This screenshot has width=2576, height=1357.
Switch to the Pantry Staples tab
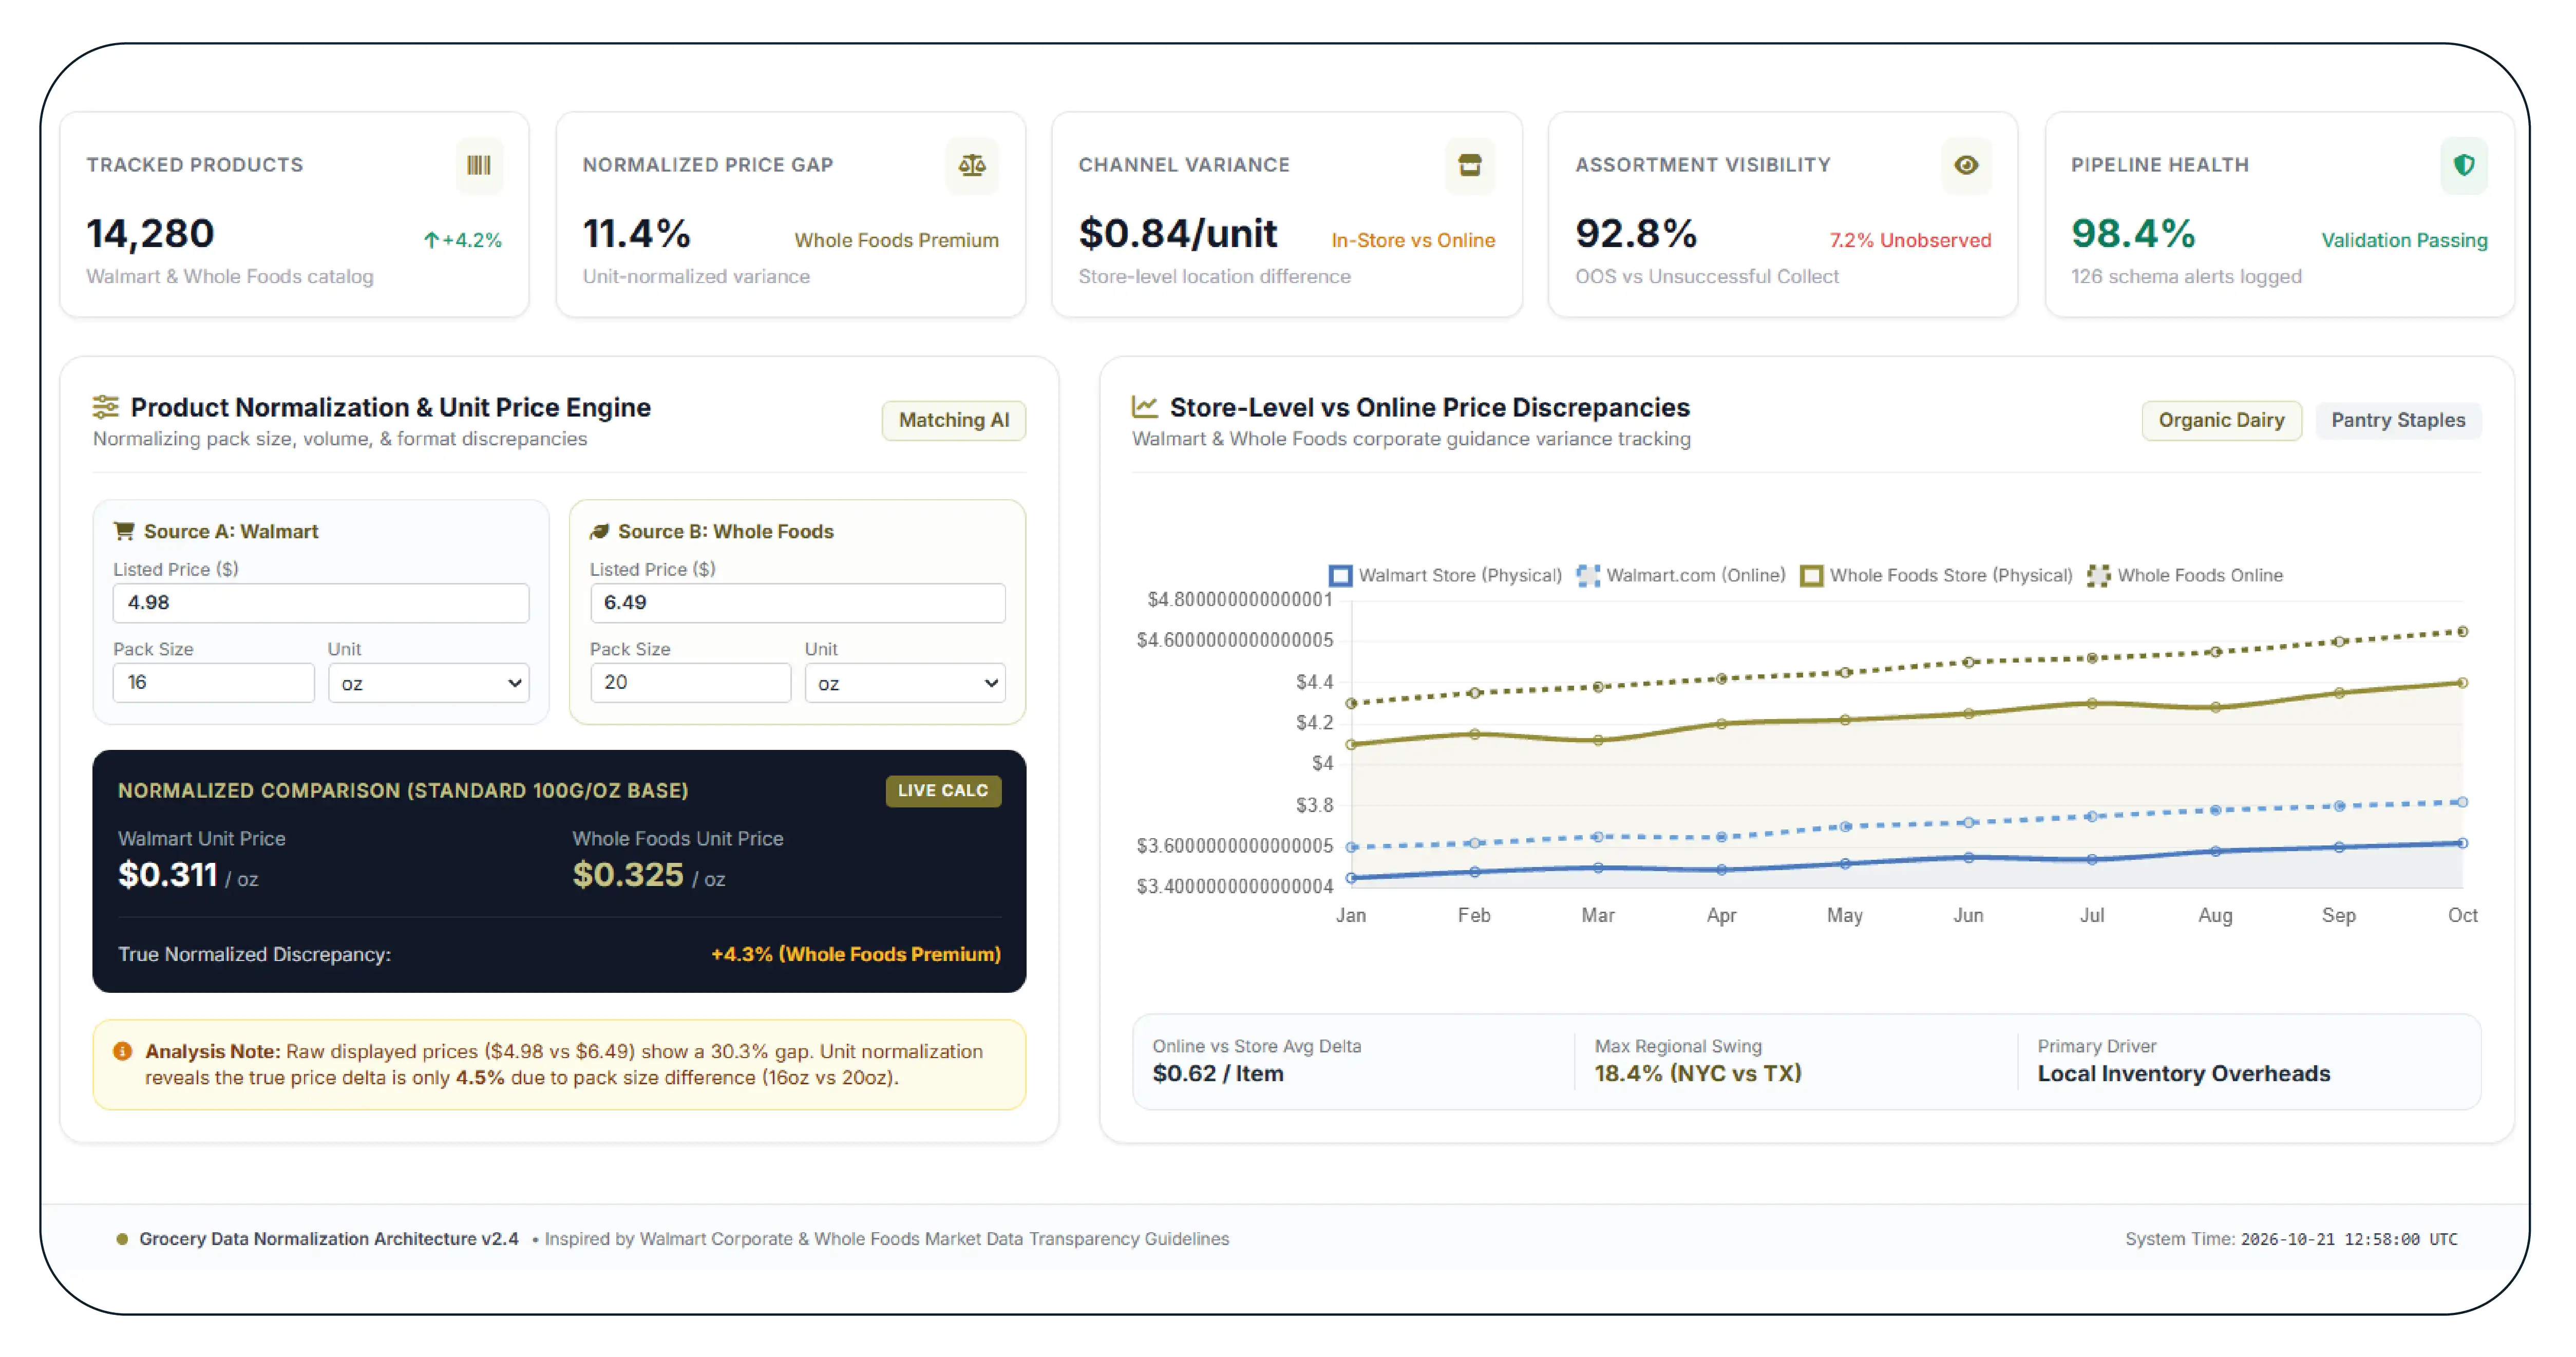pyautogui.click(x=2398, y=420)
